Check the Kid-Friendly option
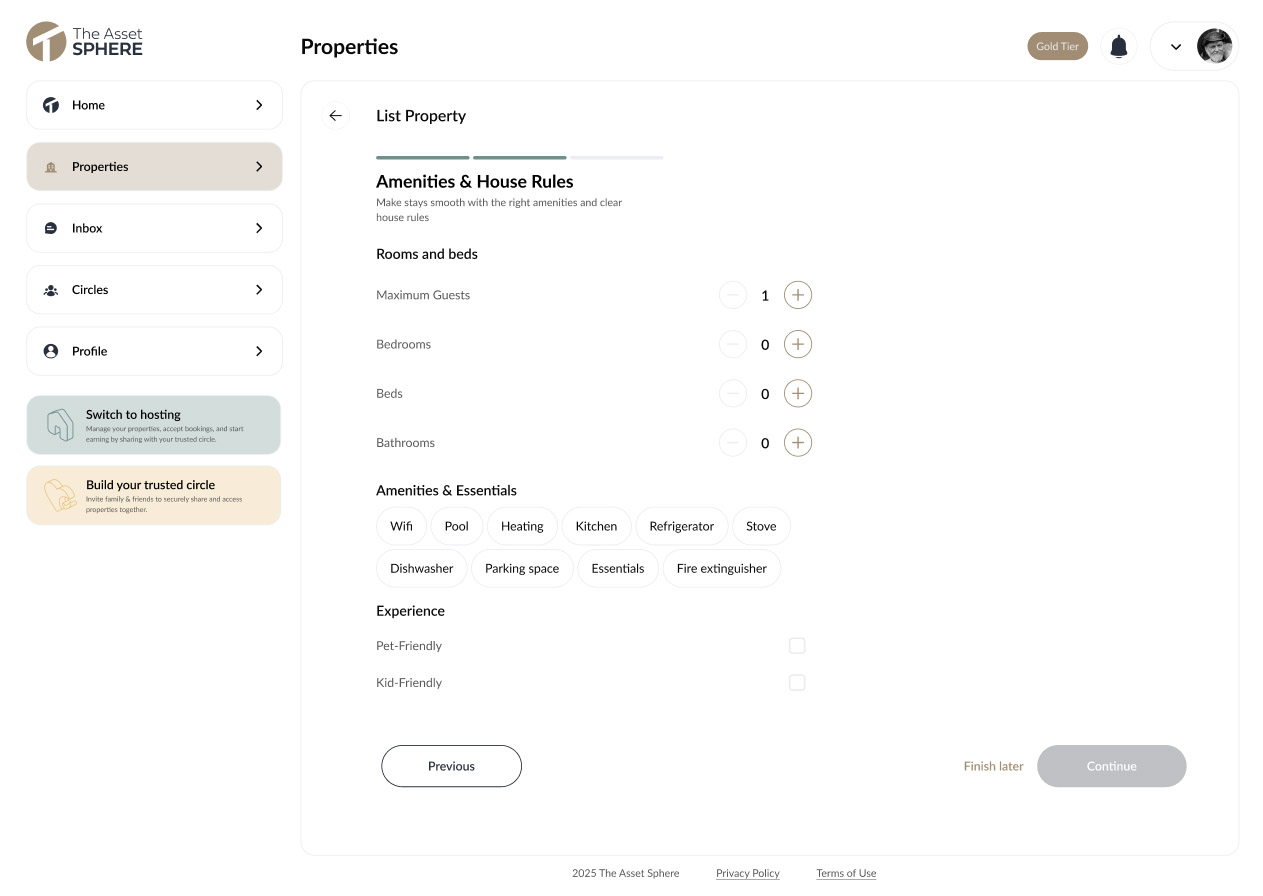This screenshot has width=1263, height=896. point(797,683)
